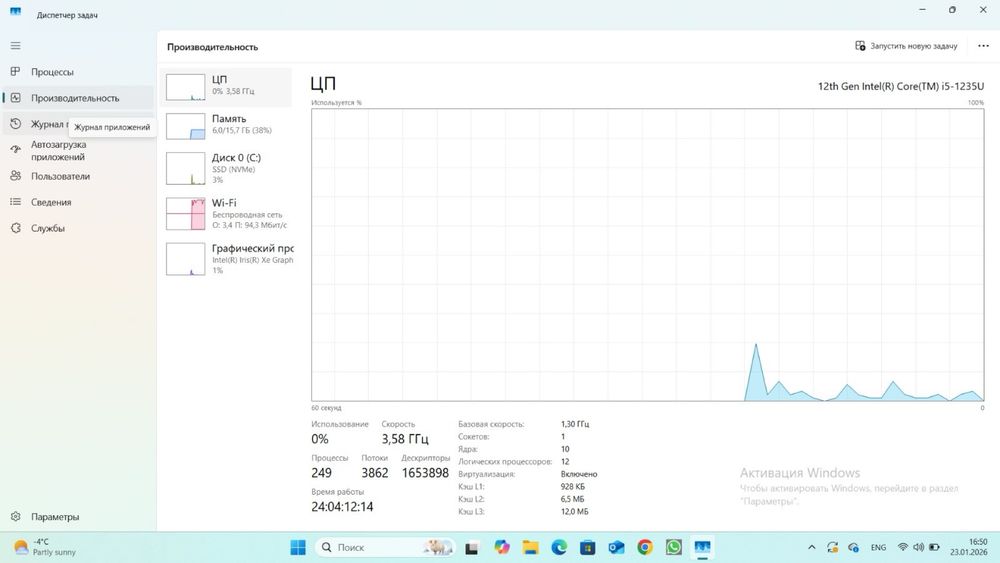Image resolution: width=1000 pixels, height=563 pixels.
Task: Select Диск 0 (C:) performance item
Action: [226, 168]
